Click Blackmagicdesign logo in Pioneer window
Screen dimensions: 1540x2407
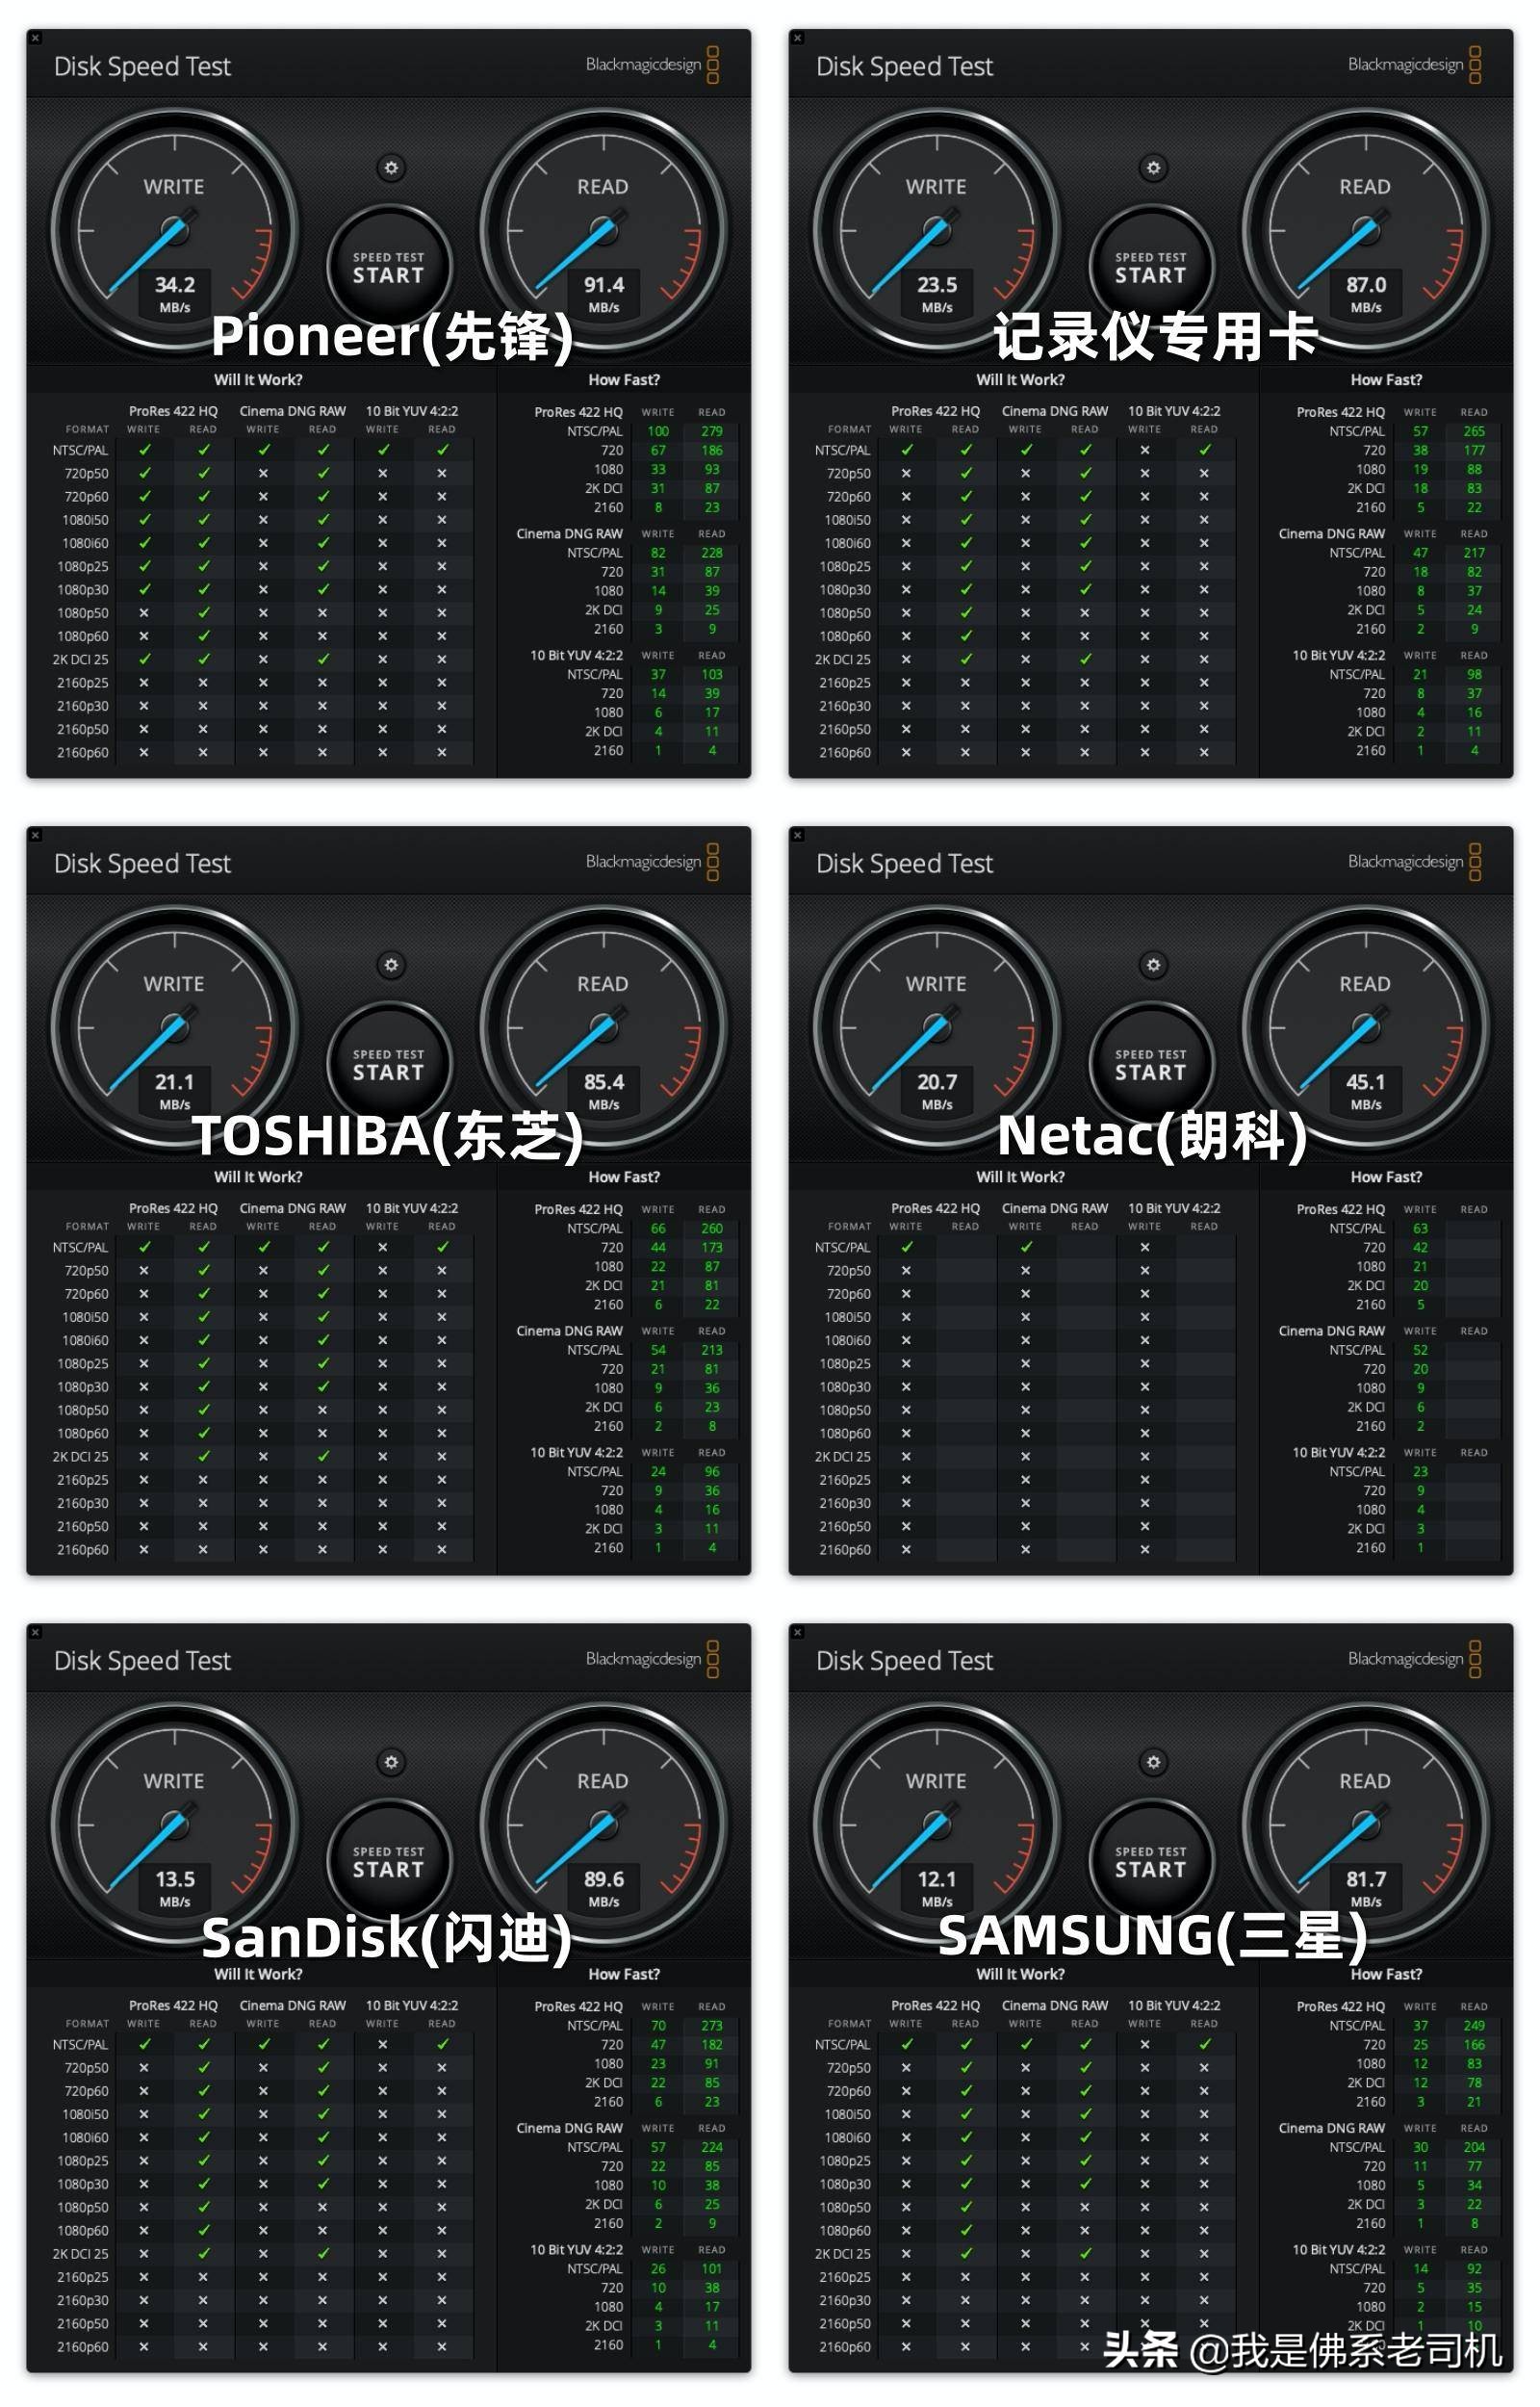(652, 65)
